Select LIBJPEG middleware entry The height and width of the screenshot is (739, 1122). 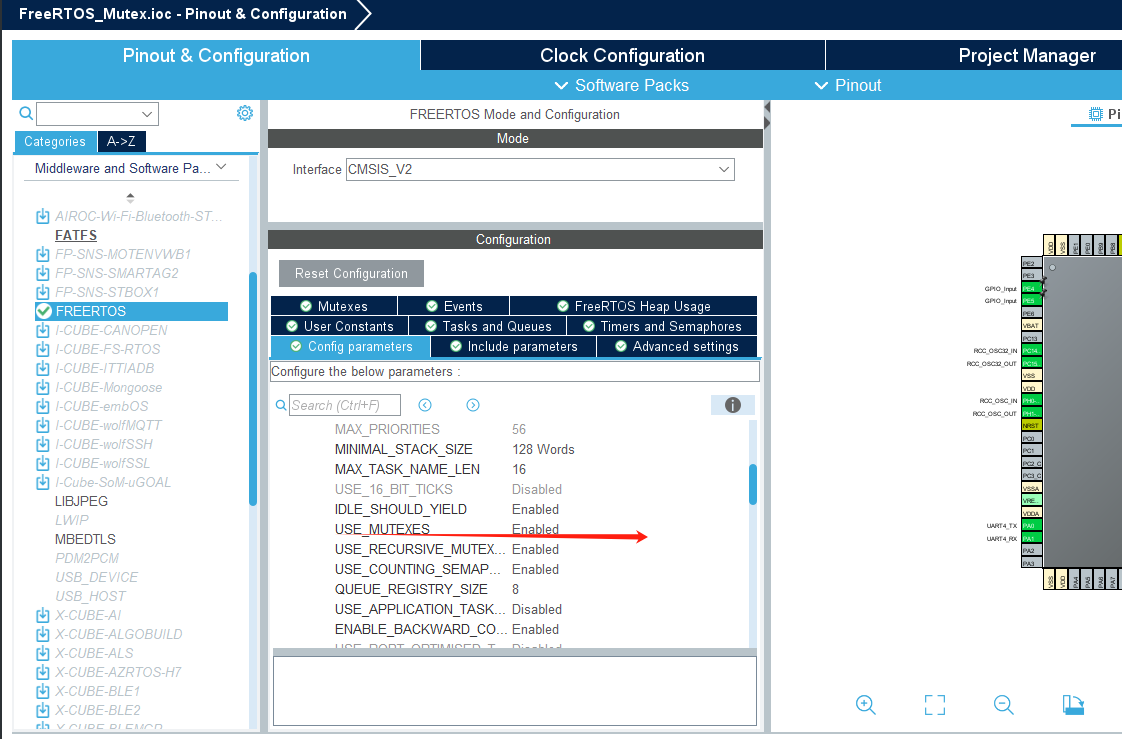coord(82,501)
